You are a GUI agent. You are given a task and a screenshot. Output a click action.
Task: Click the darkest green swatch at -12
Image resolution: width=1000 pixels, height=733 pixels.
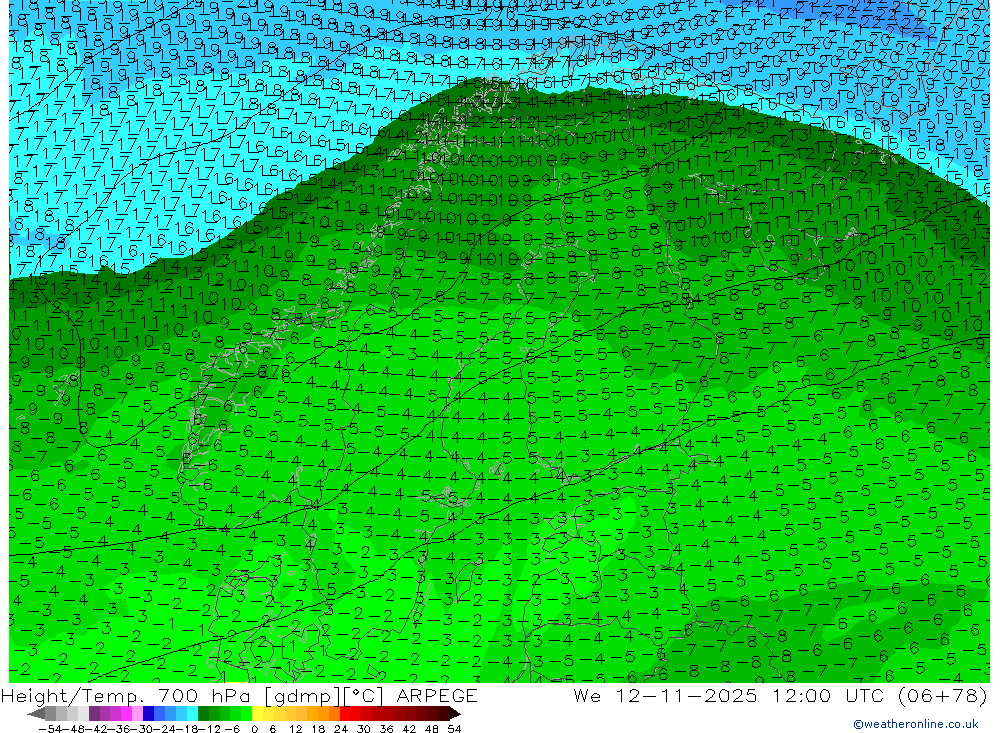click(203, 714)
